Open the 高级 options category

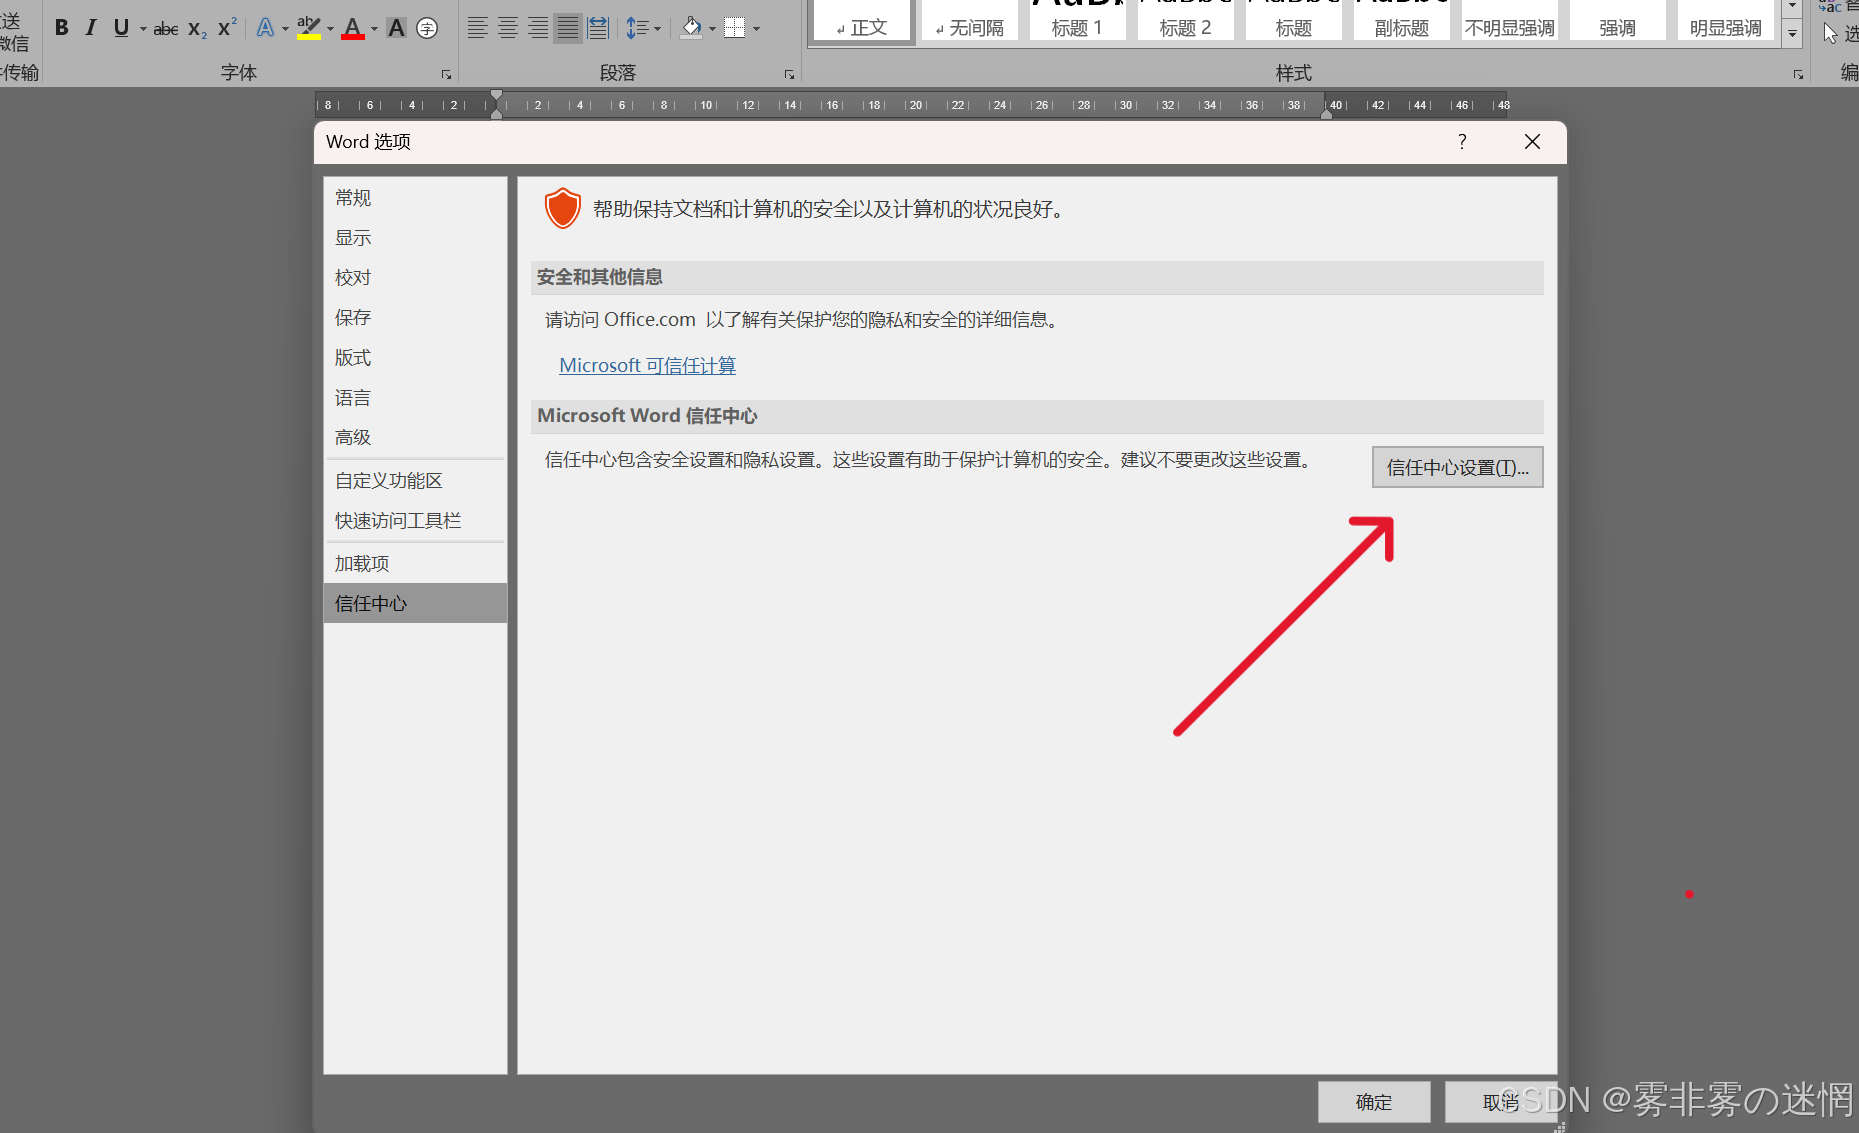[x=415, y=438]
